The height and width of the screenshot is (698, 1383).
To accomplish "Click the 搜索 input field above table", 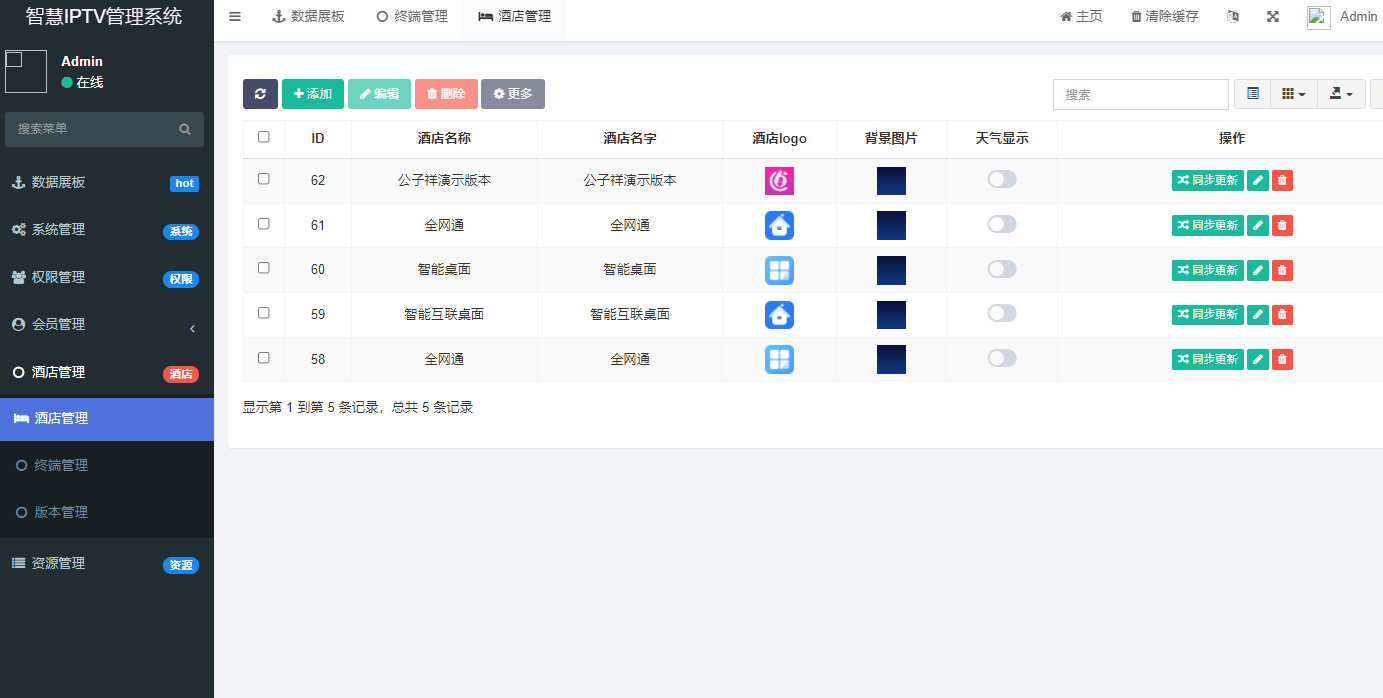I will coord(1140,94).
